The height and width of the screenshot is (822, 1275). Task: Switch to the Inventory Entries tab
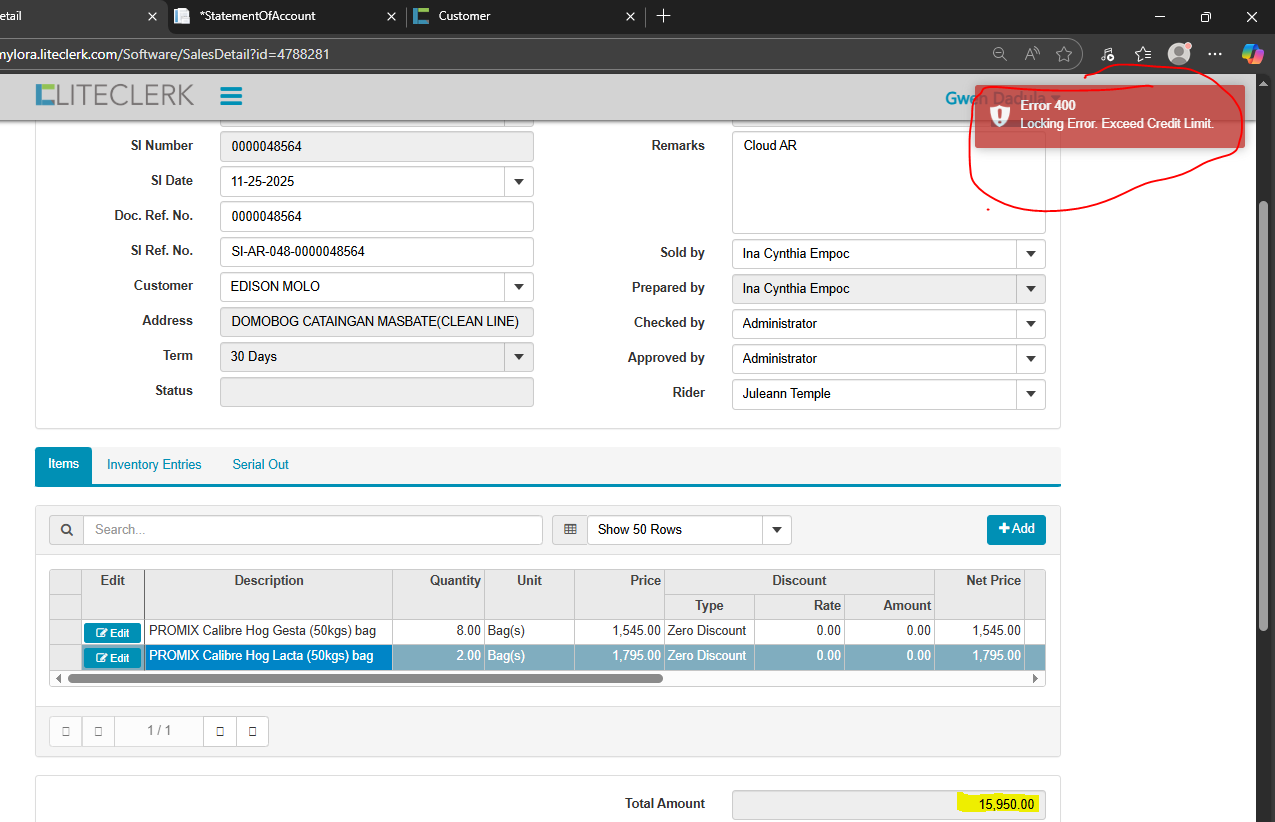coord(154,465)
